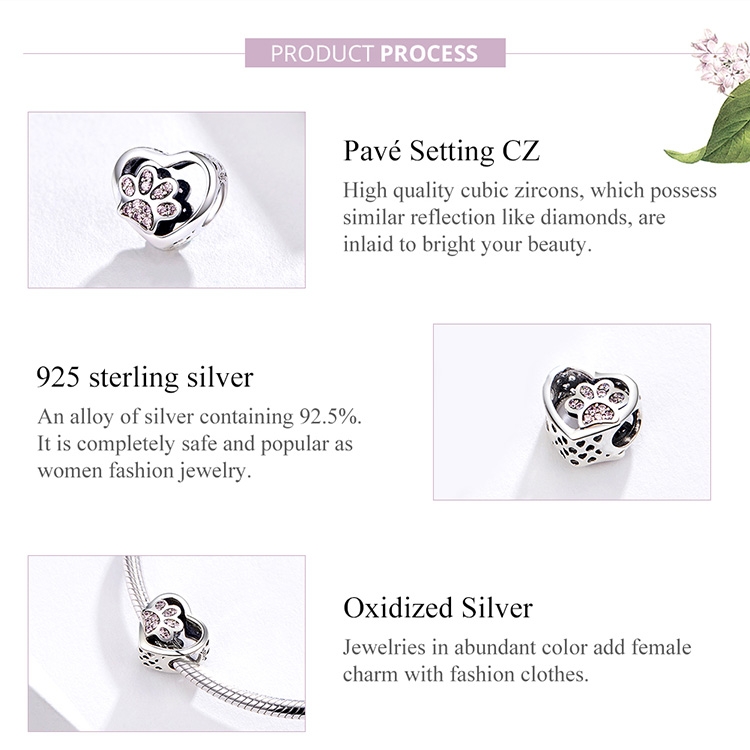Viewport: 750px width, 750px height.
Task: Select the 925 sterling silver heading
Action: (144, 376)
